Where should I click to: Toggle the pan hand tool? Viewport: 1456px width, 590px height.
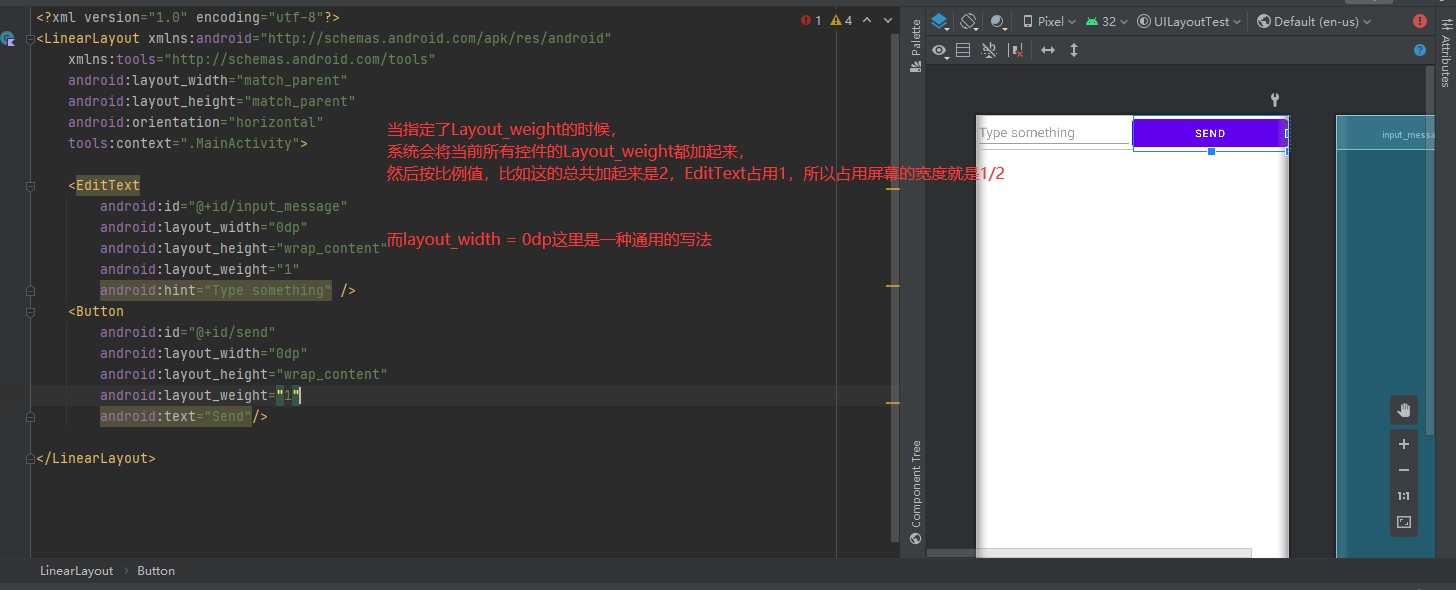click(1404, 410)
